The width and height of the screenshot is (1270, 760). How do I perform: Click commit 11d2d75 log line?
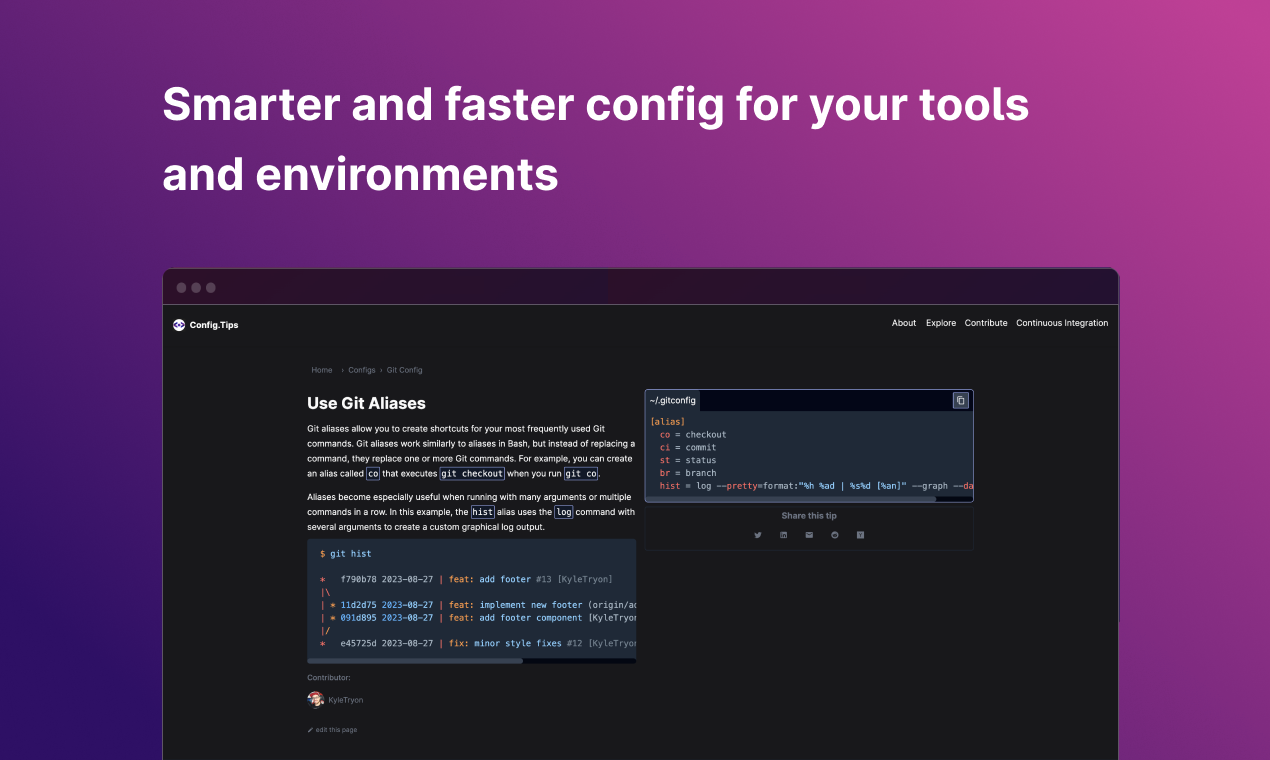[477, 605]
